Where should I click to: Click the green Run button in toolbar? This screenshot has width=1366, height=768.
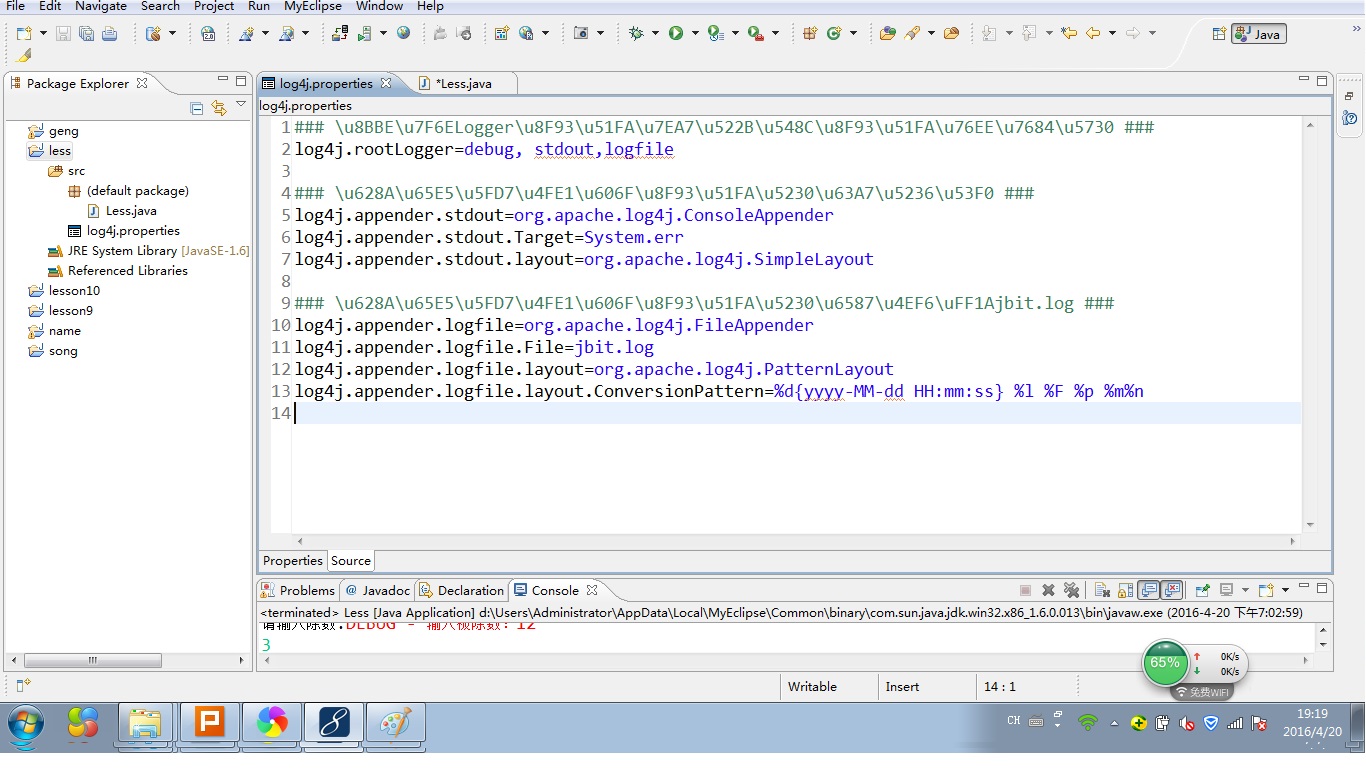(676, 34)
